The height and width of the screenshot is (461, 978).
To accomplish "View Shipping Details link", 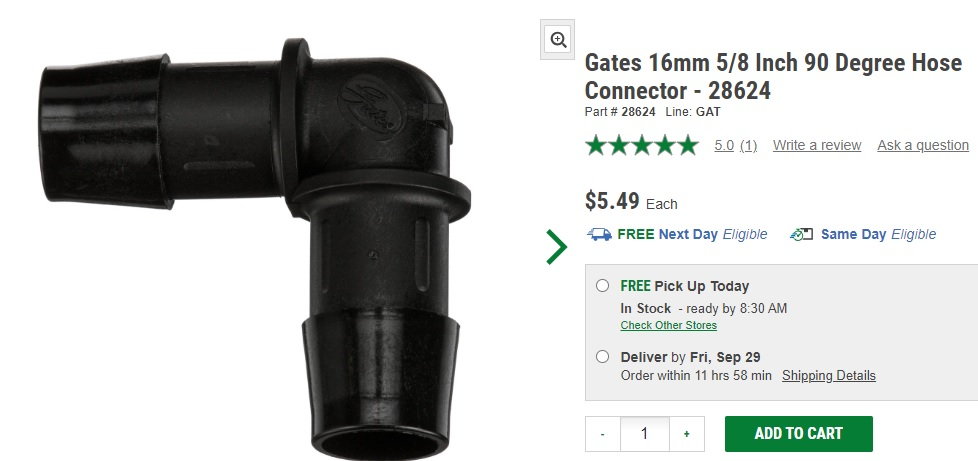I will click(828, 376).
